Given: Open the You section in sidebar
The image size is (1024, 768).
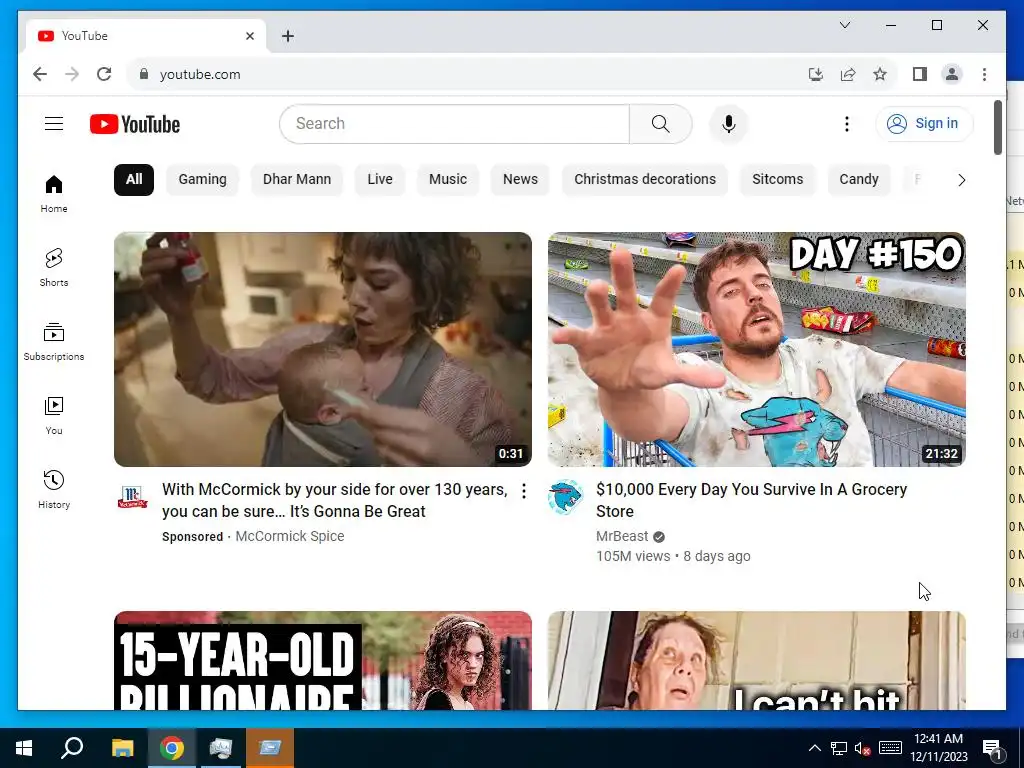Looking at the screenshot, I should (54, 415).
